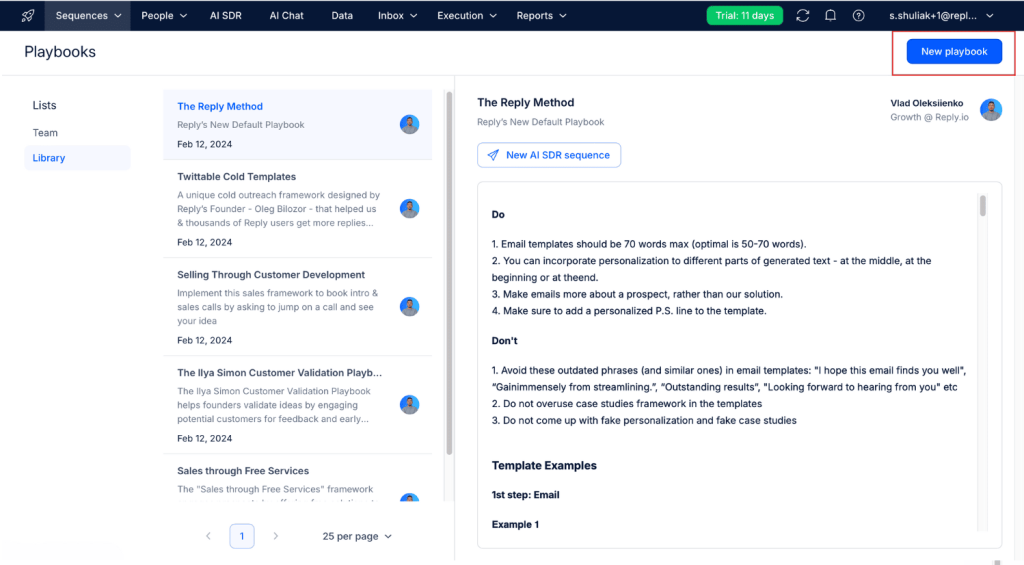Click avatar on The Reply Method item
Screen dimensions: 1024x565
(x=409, y=124)
